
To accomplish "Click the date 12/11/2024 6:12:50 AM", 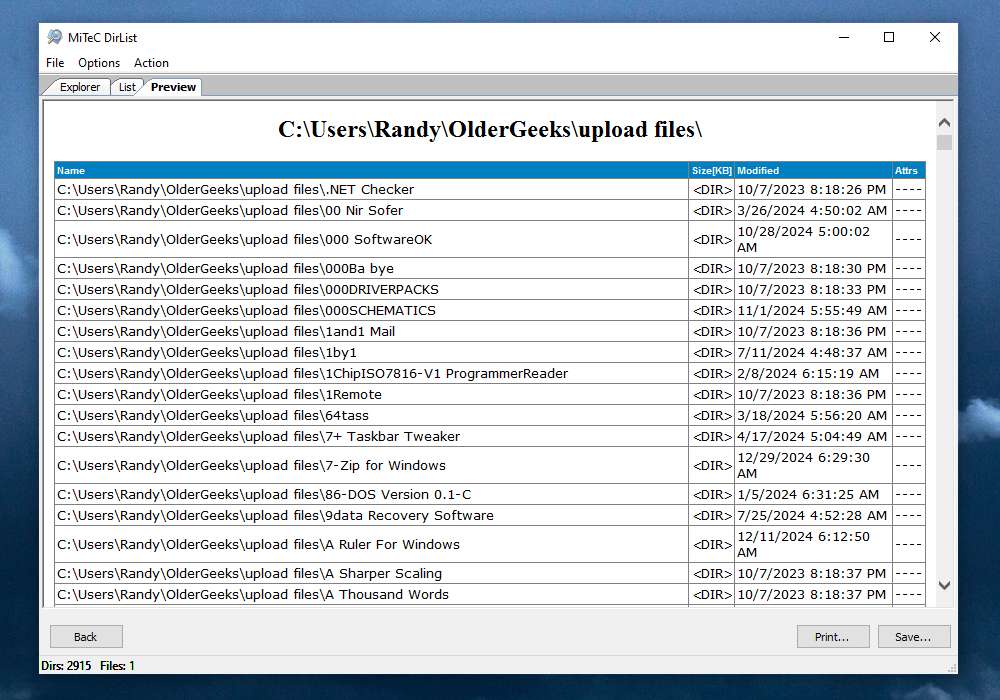I will click(804, 544).
